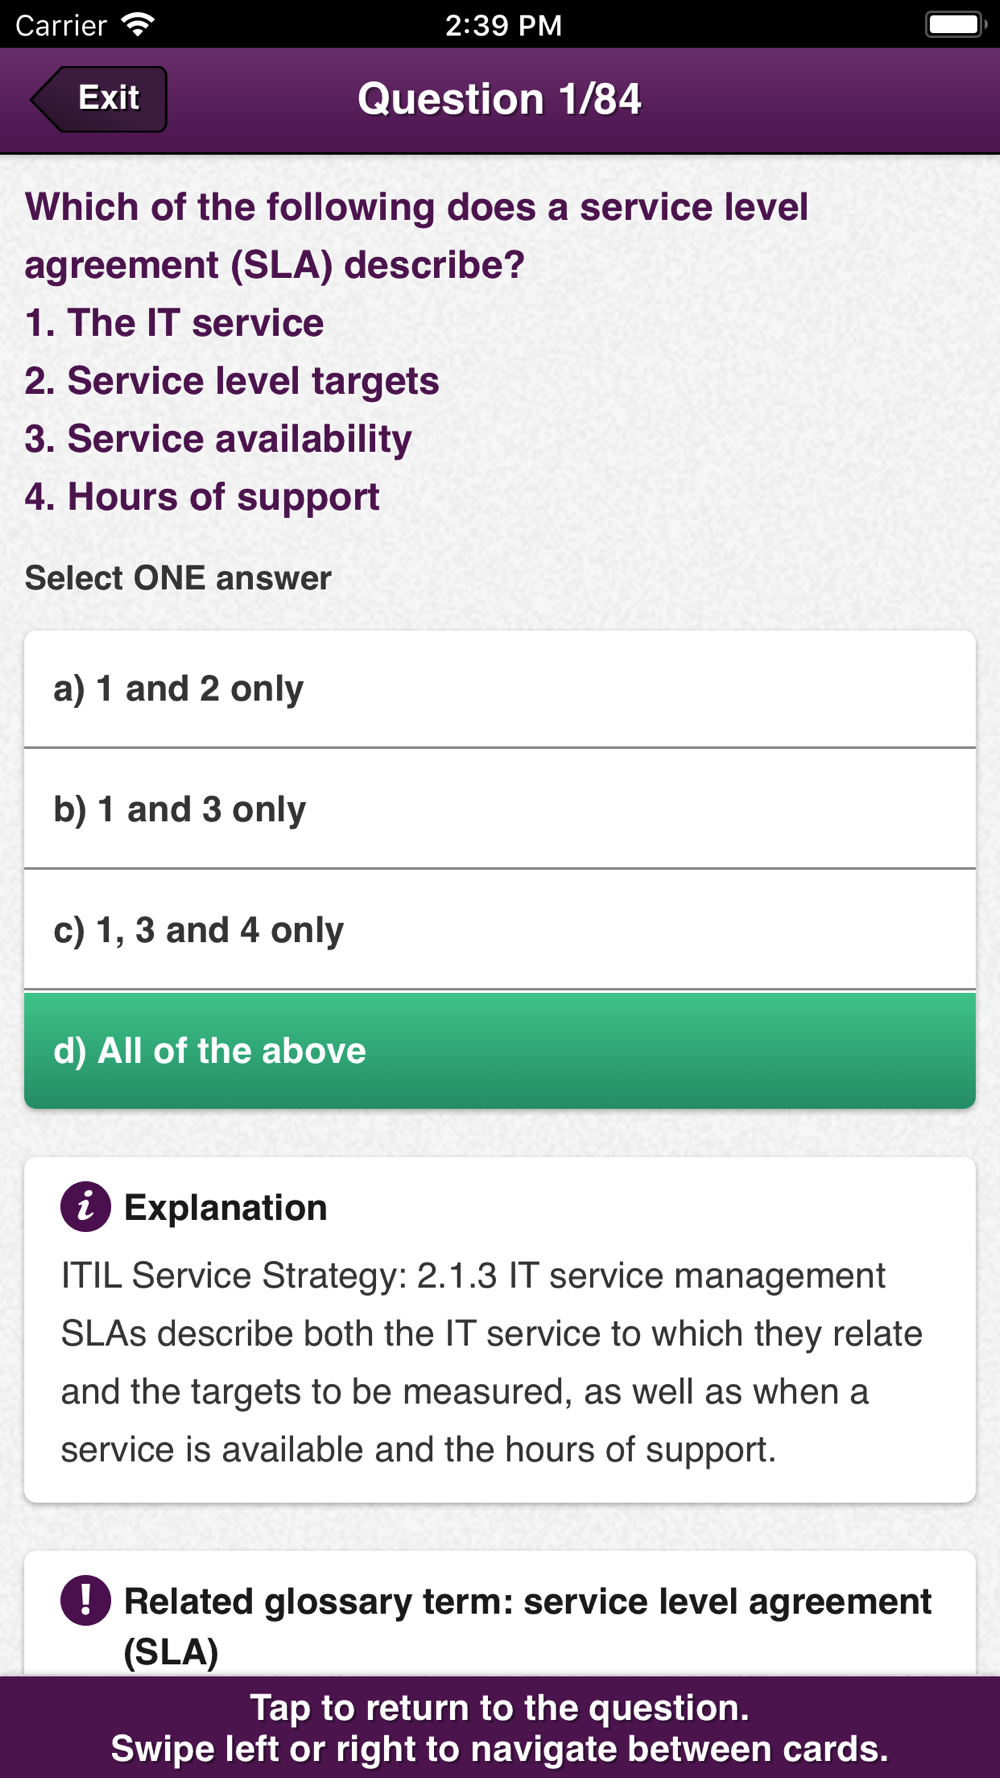Select answer d) All of the above
1000x1778 pixels.
tap(499, 1050)
